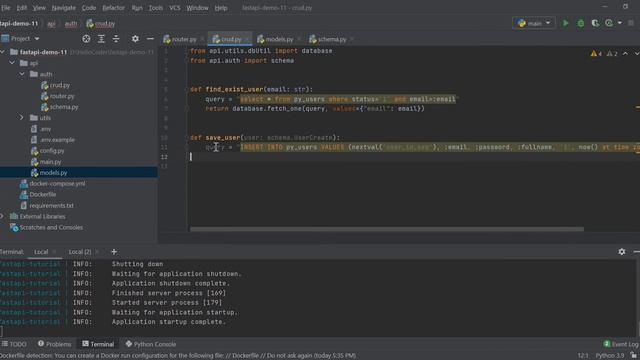The width and height of the screenshot is (640, 360).
Task: Click 'Application startup complete.' terminal line
Action: (169, 322)
